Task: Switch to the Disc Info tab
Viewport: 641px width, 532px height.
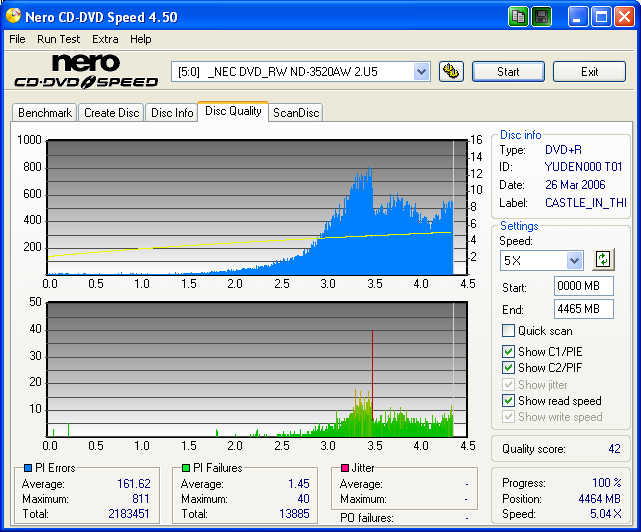Action: 172,113
